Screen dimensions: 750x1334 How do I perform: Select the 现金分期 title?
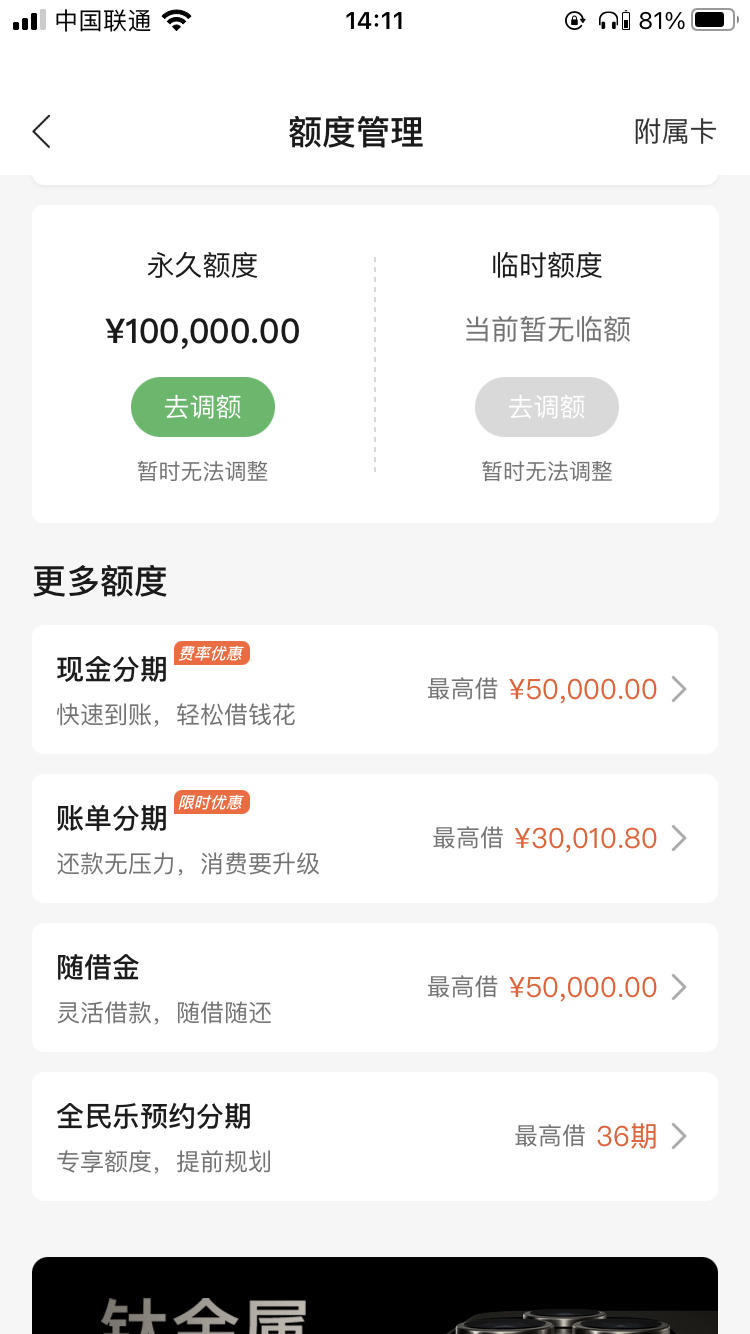112,669
